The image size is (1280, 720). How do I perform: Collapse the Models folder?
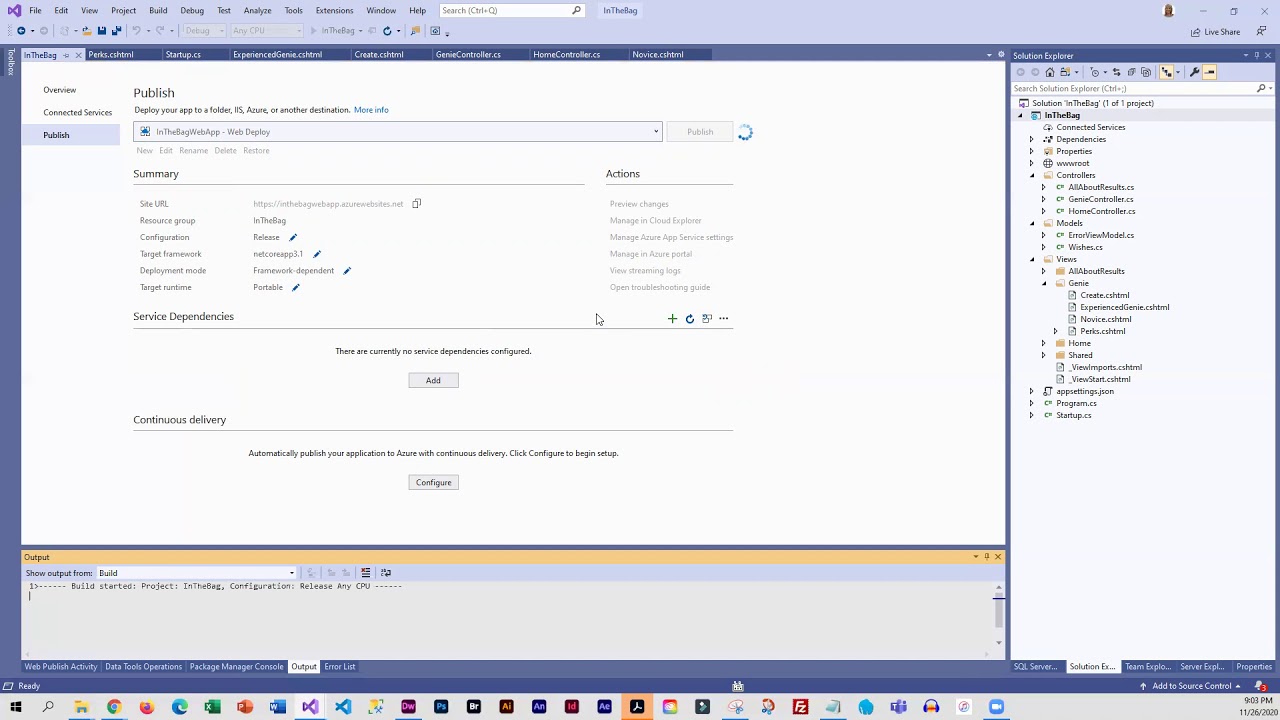pos(1033,223)
